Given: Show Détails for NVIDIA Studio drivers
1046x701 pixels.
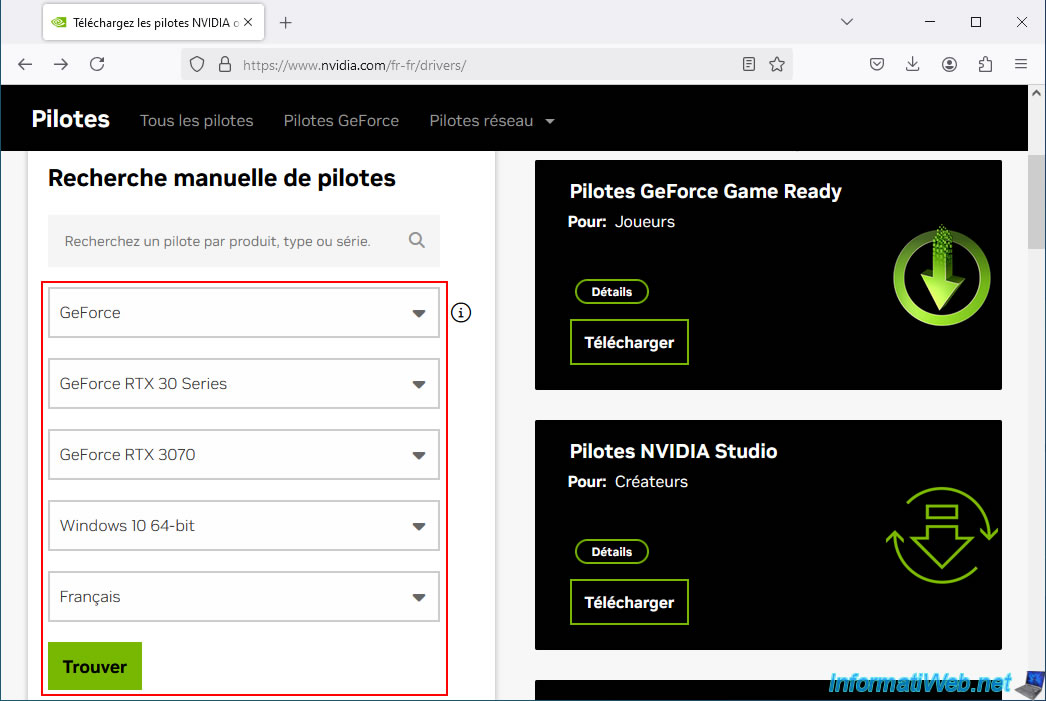Looking at the screenshot, I should tap(612, 552).
